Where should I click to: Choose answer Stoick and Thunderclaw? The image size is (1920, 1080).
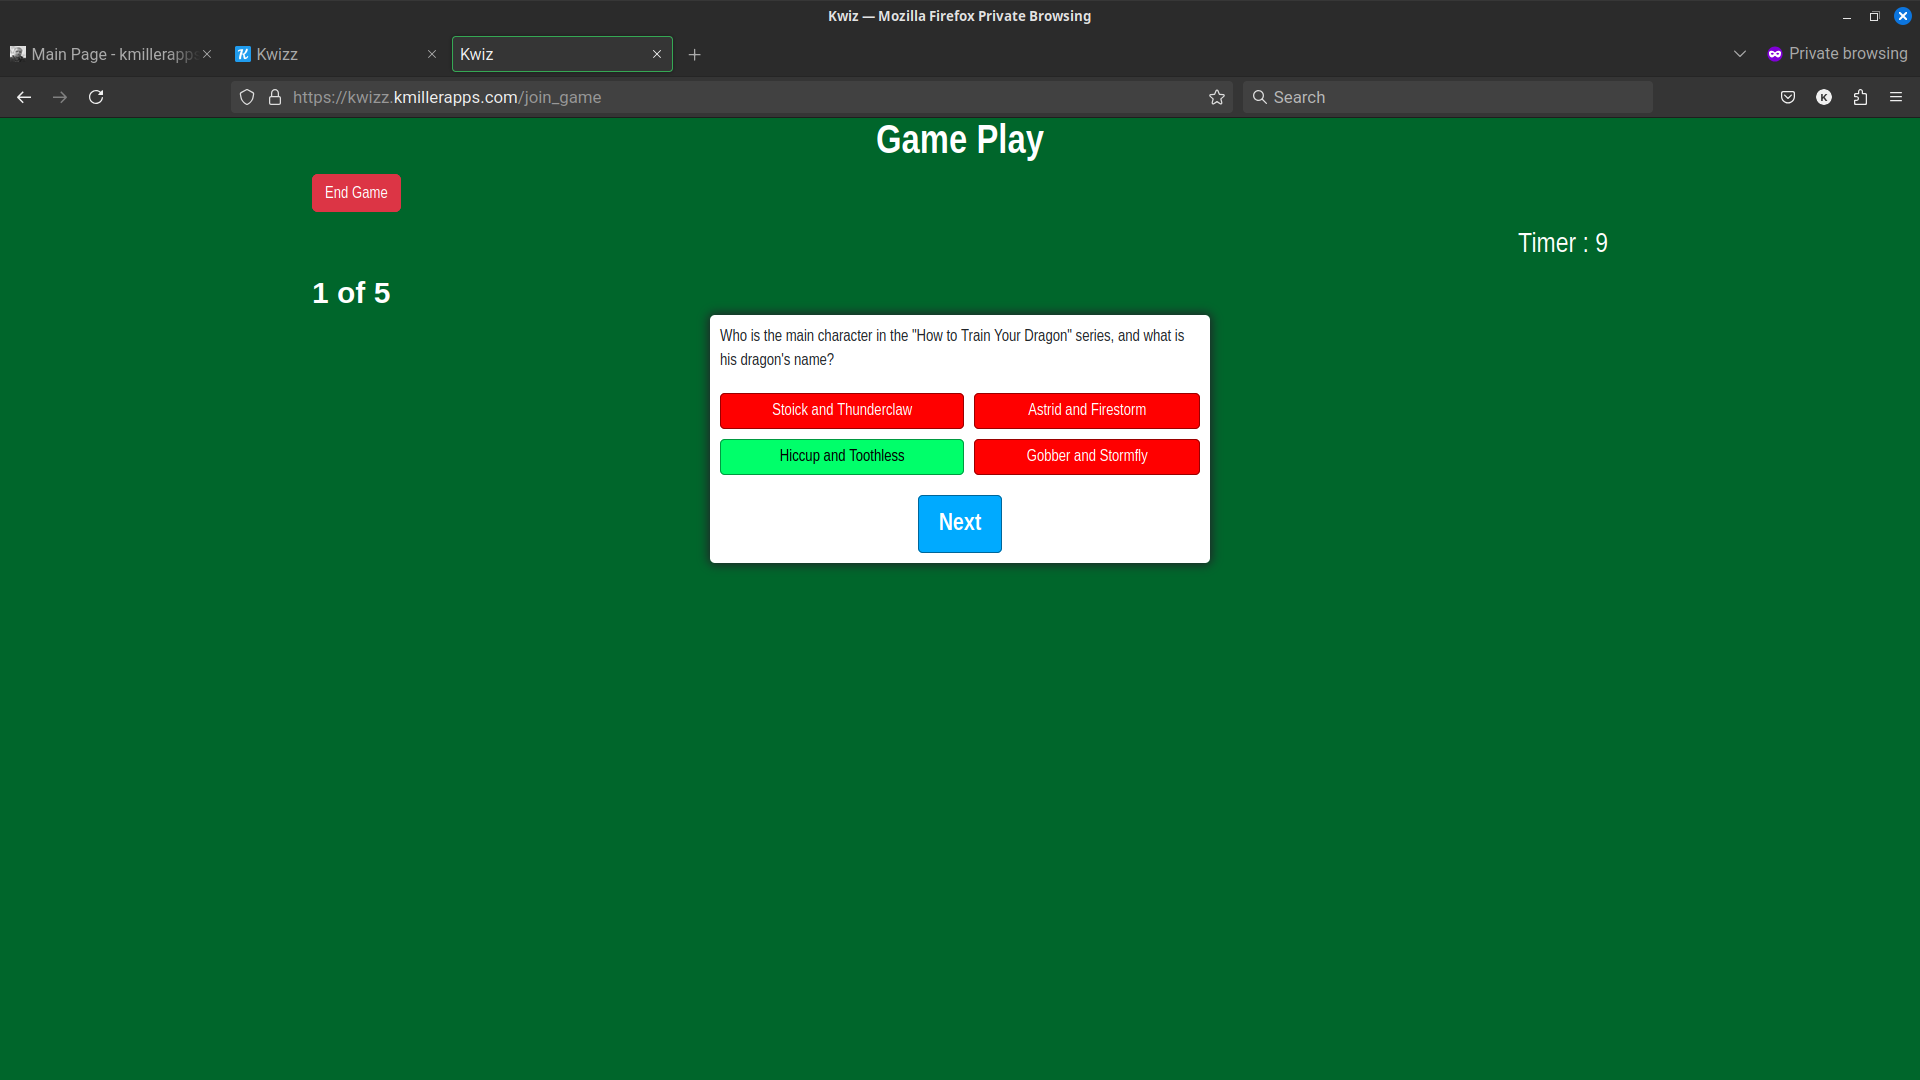coord(842,410)
